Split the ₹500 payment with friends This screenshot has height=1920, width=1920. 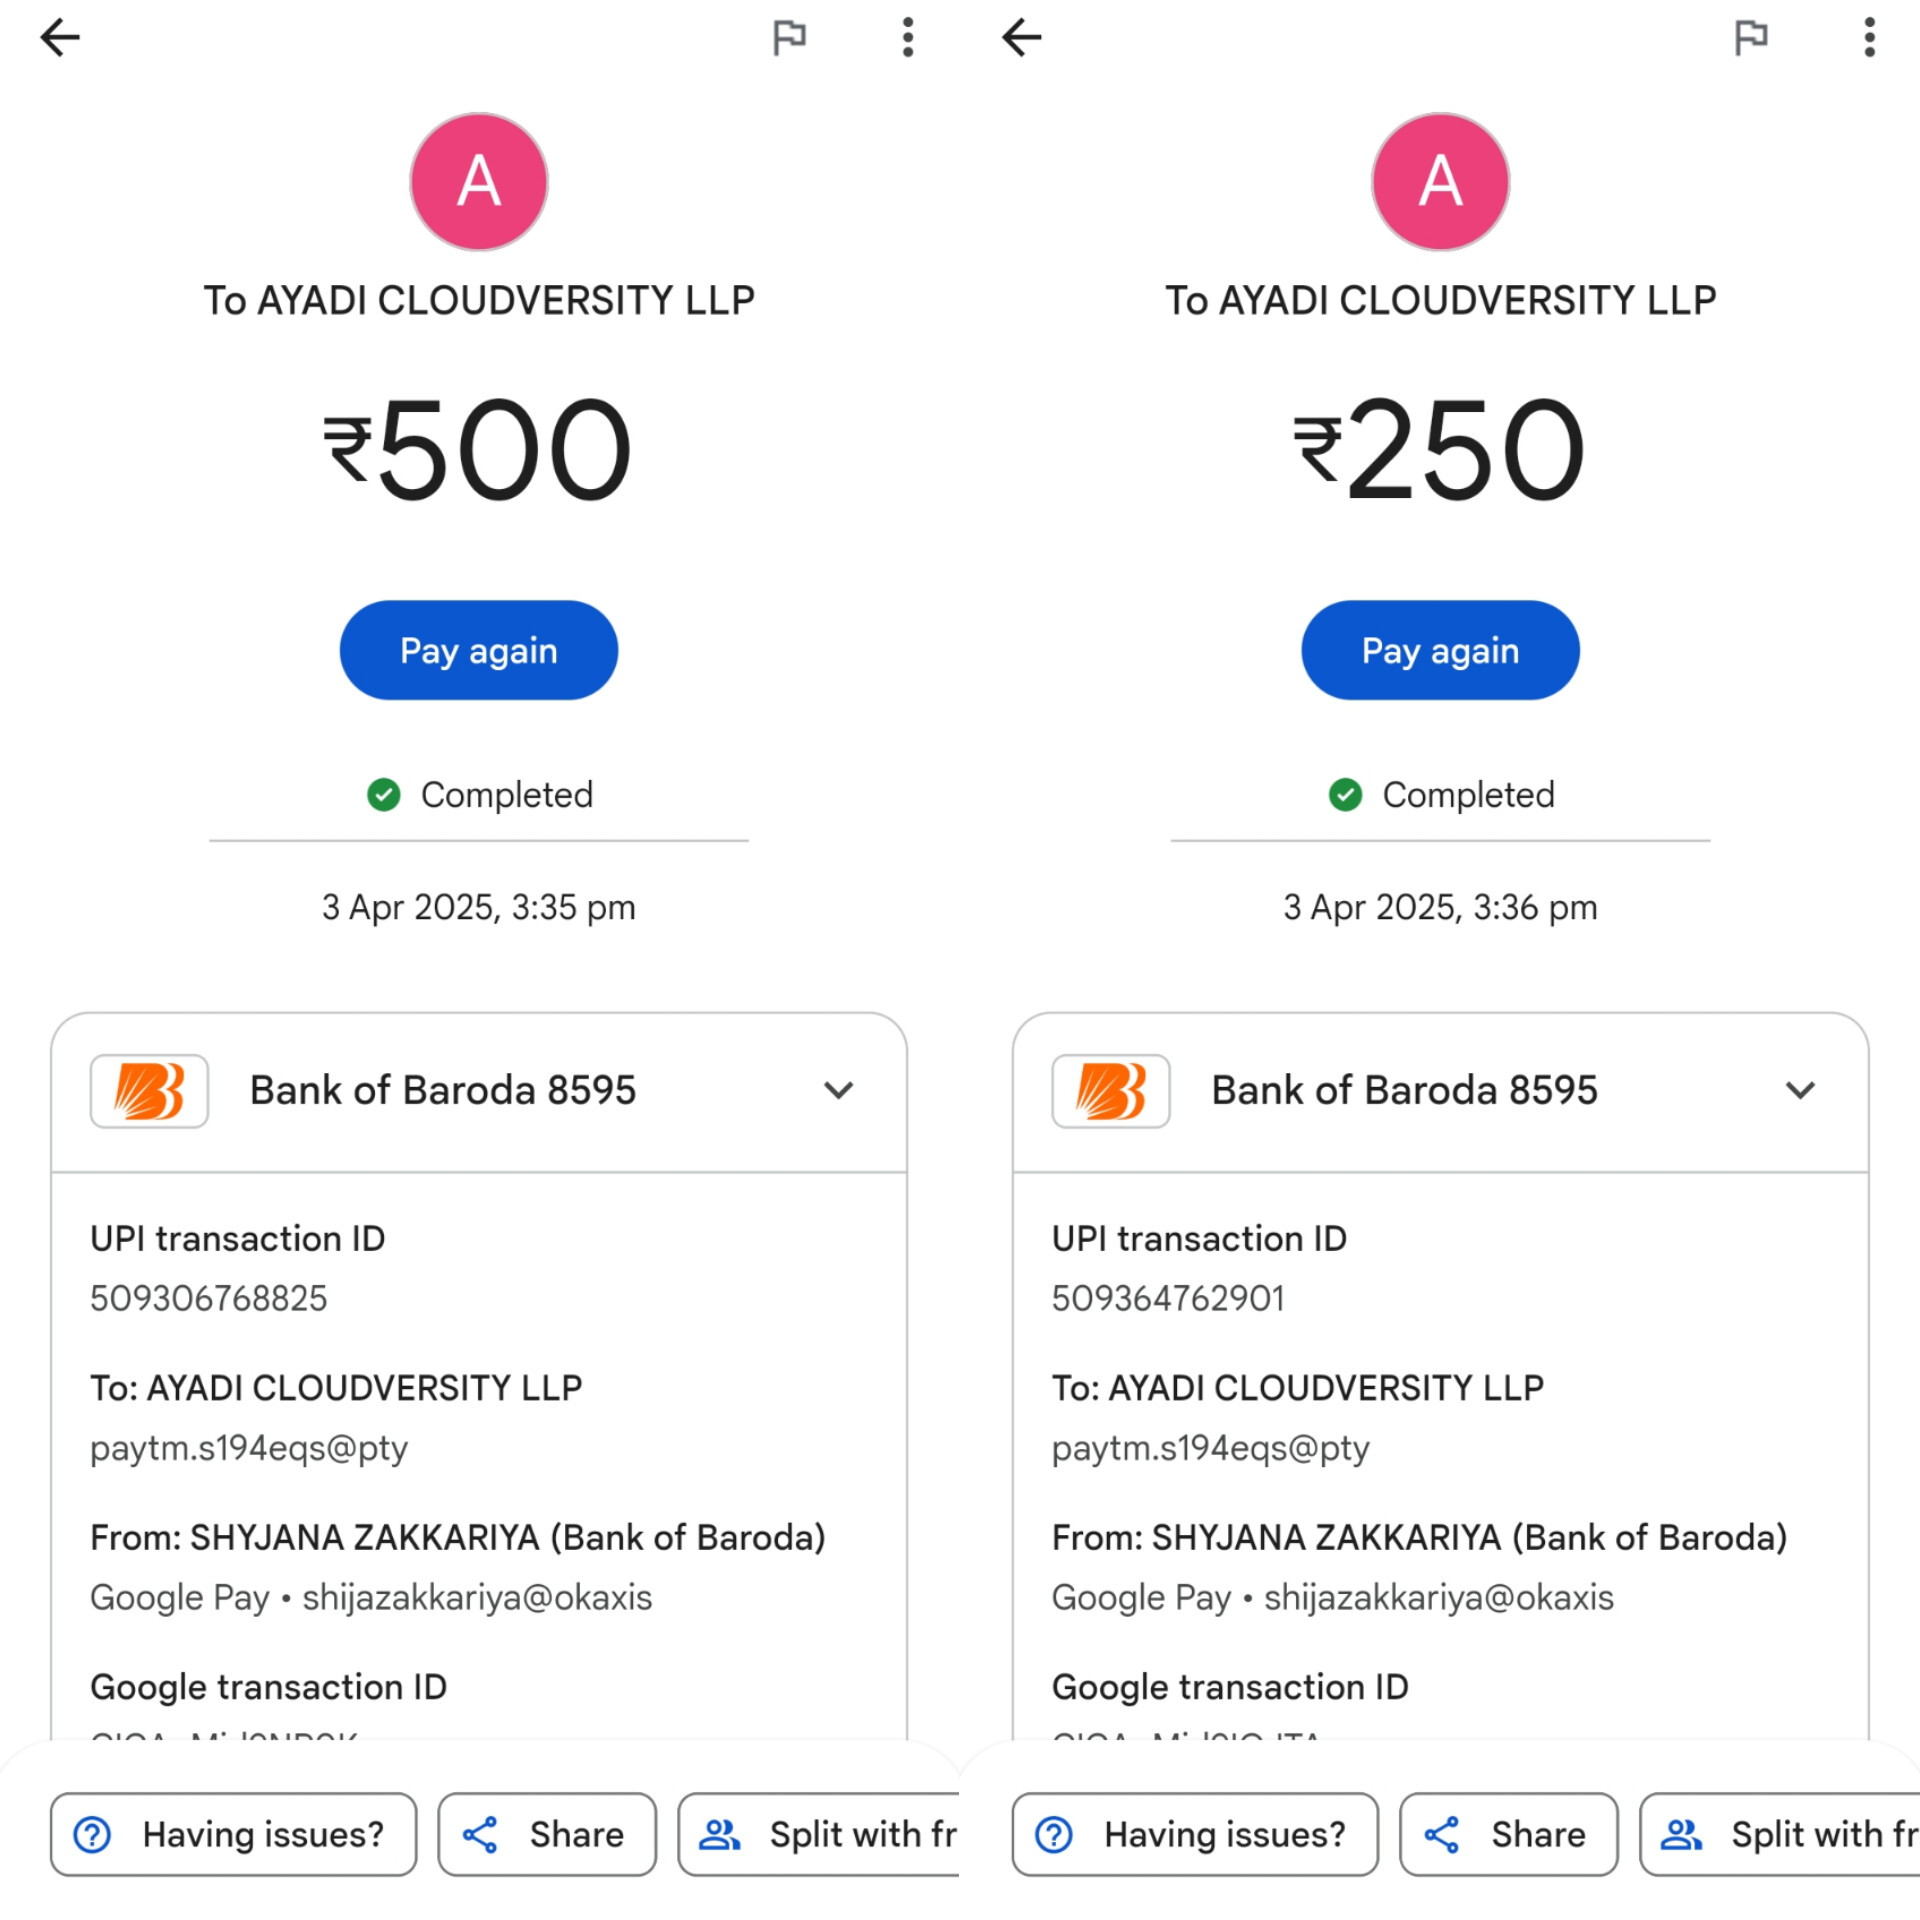click(820, 1834)
